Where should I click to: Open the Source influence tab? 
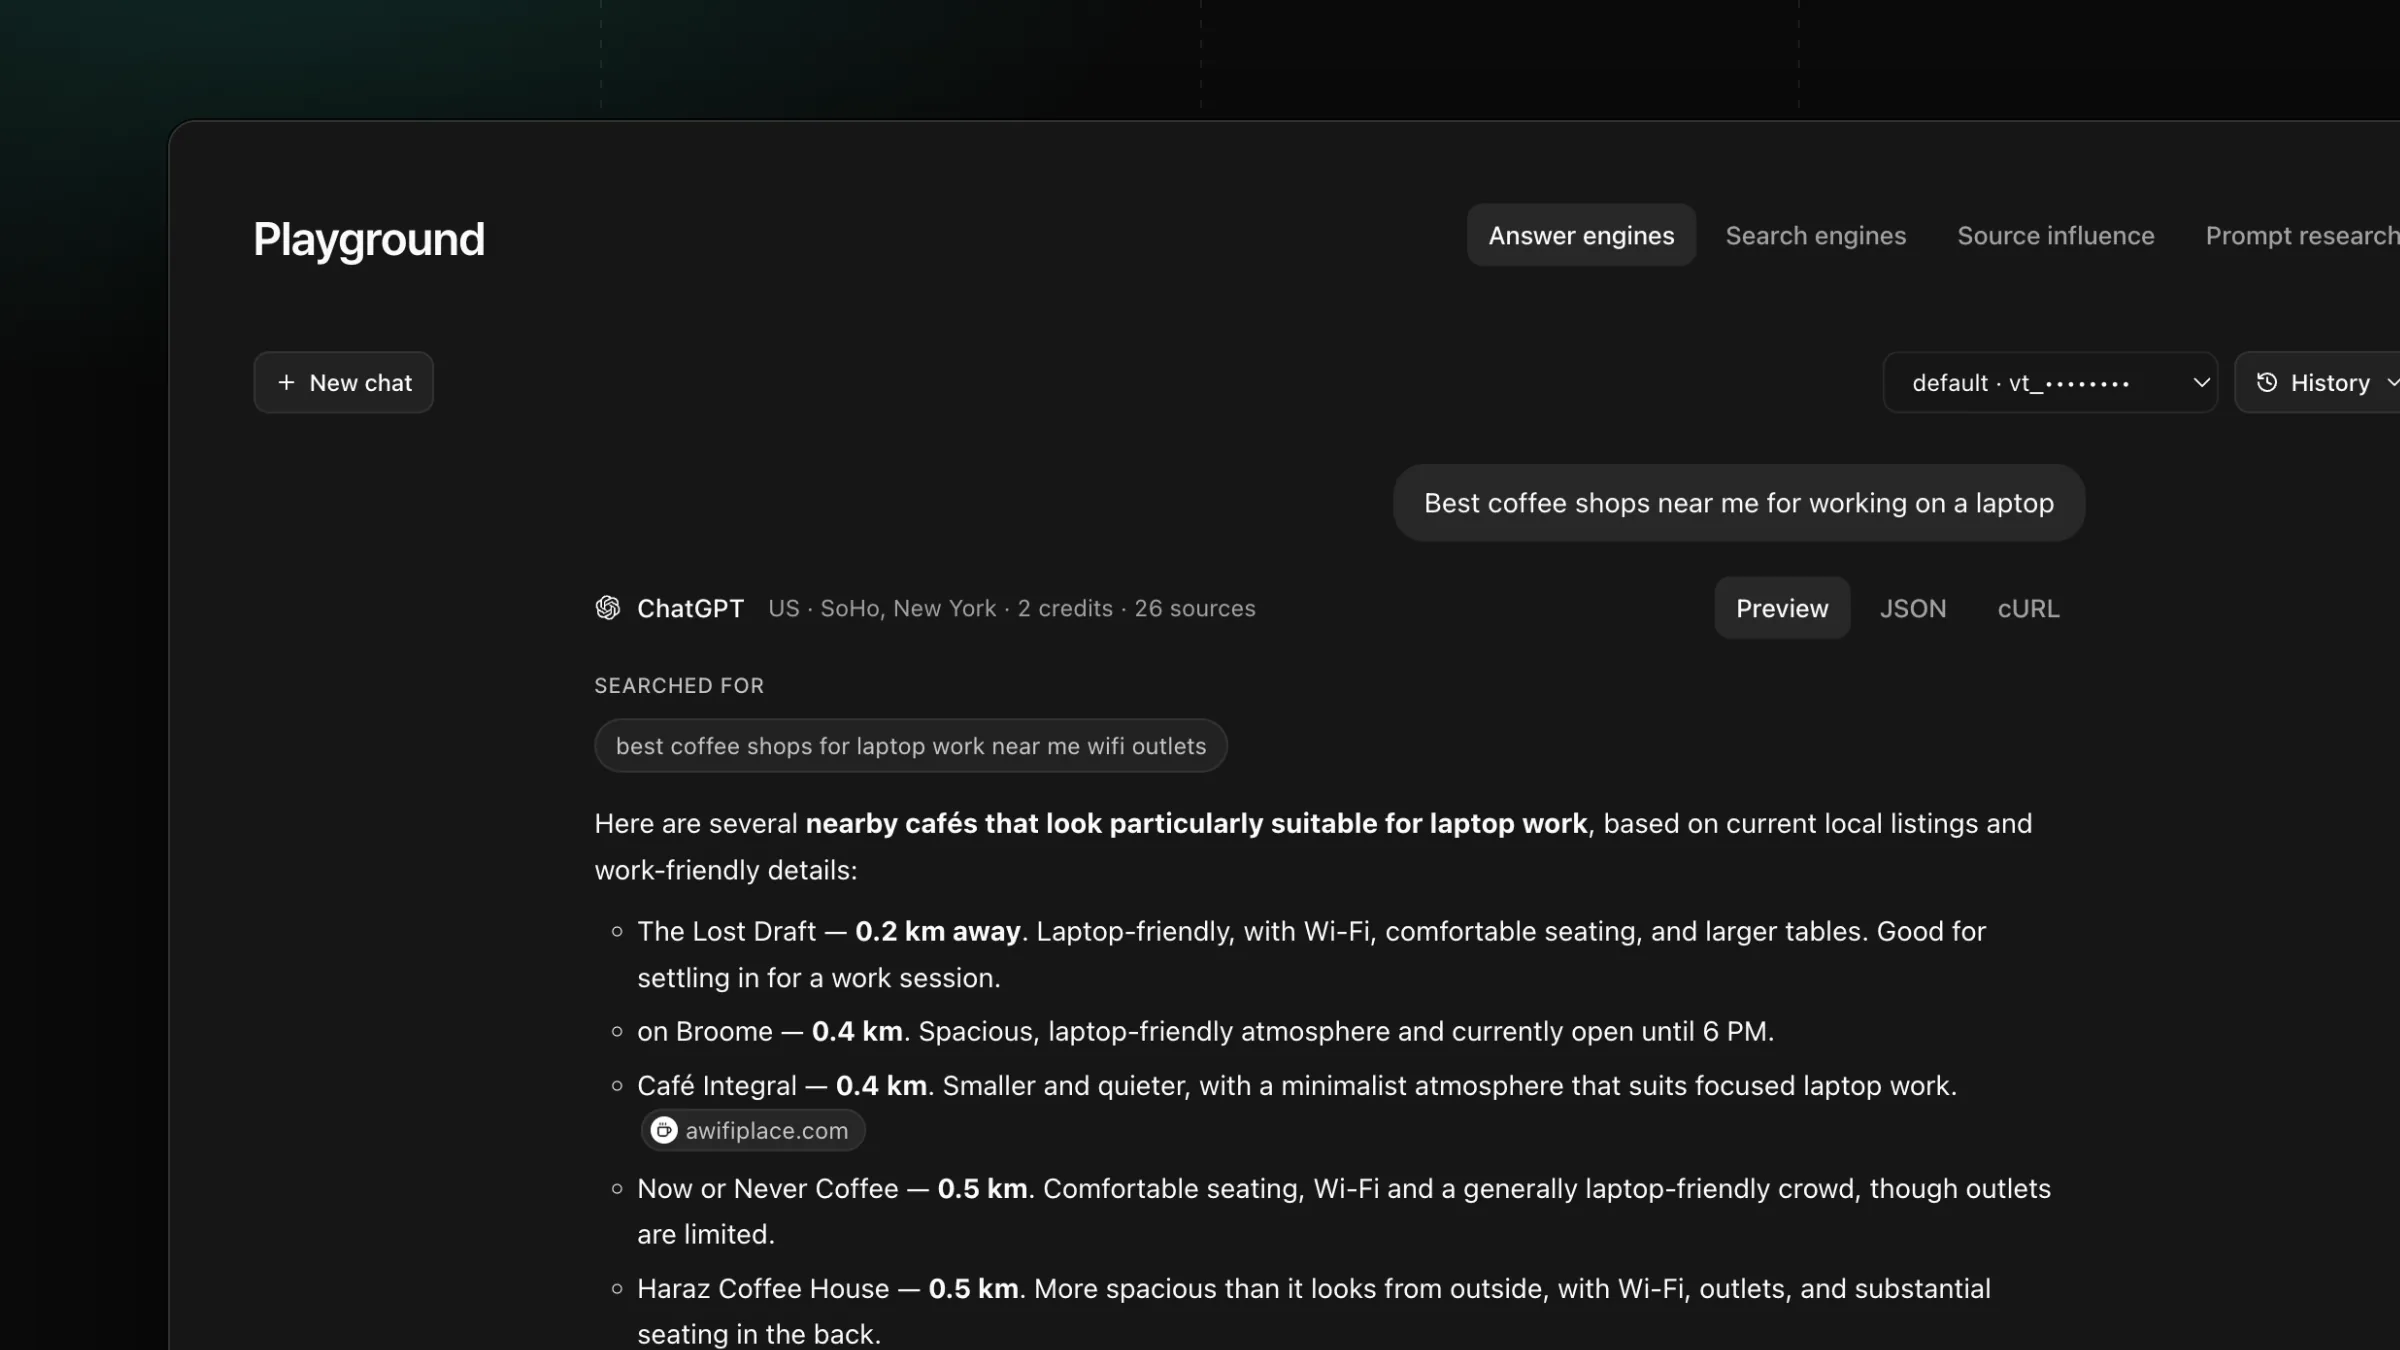click(2055, 236)
